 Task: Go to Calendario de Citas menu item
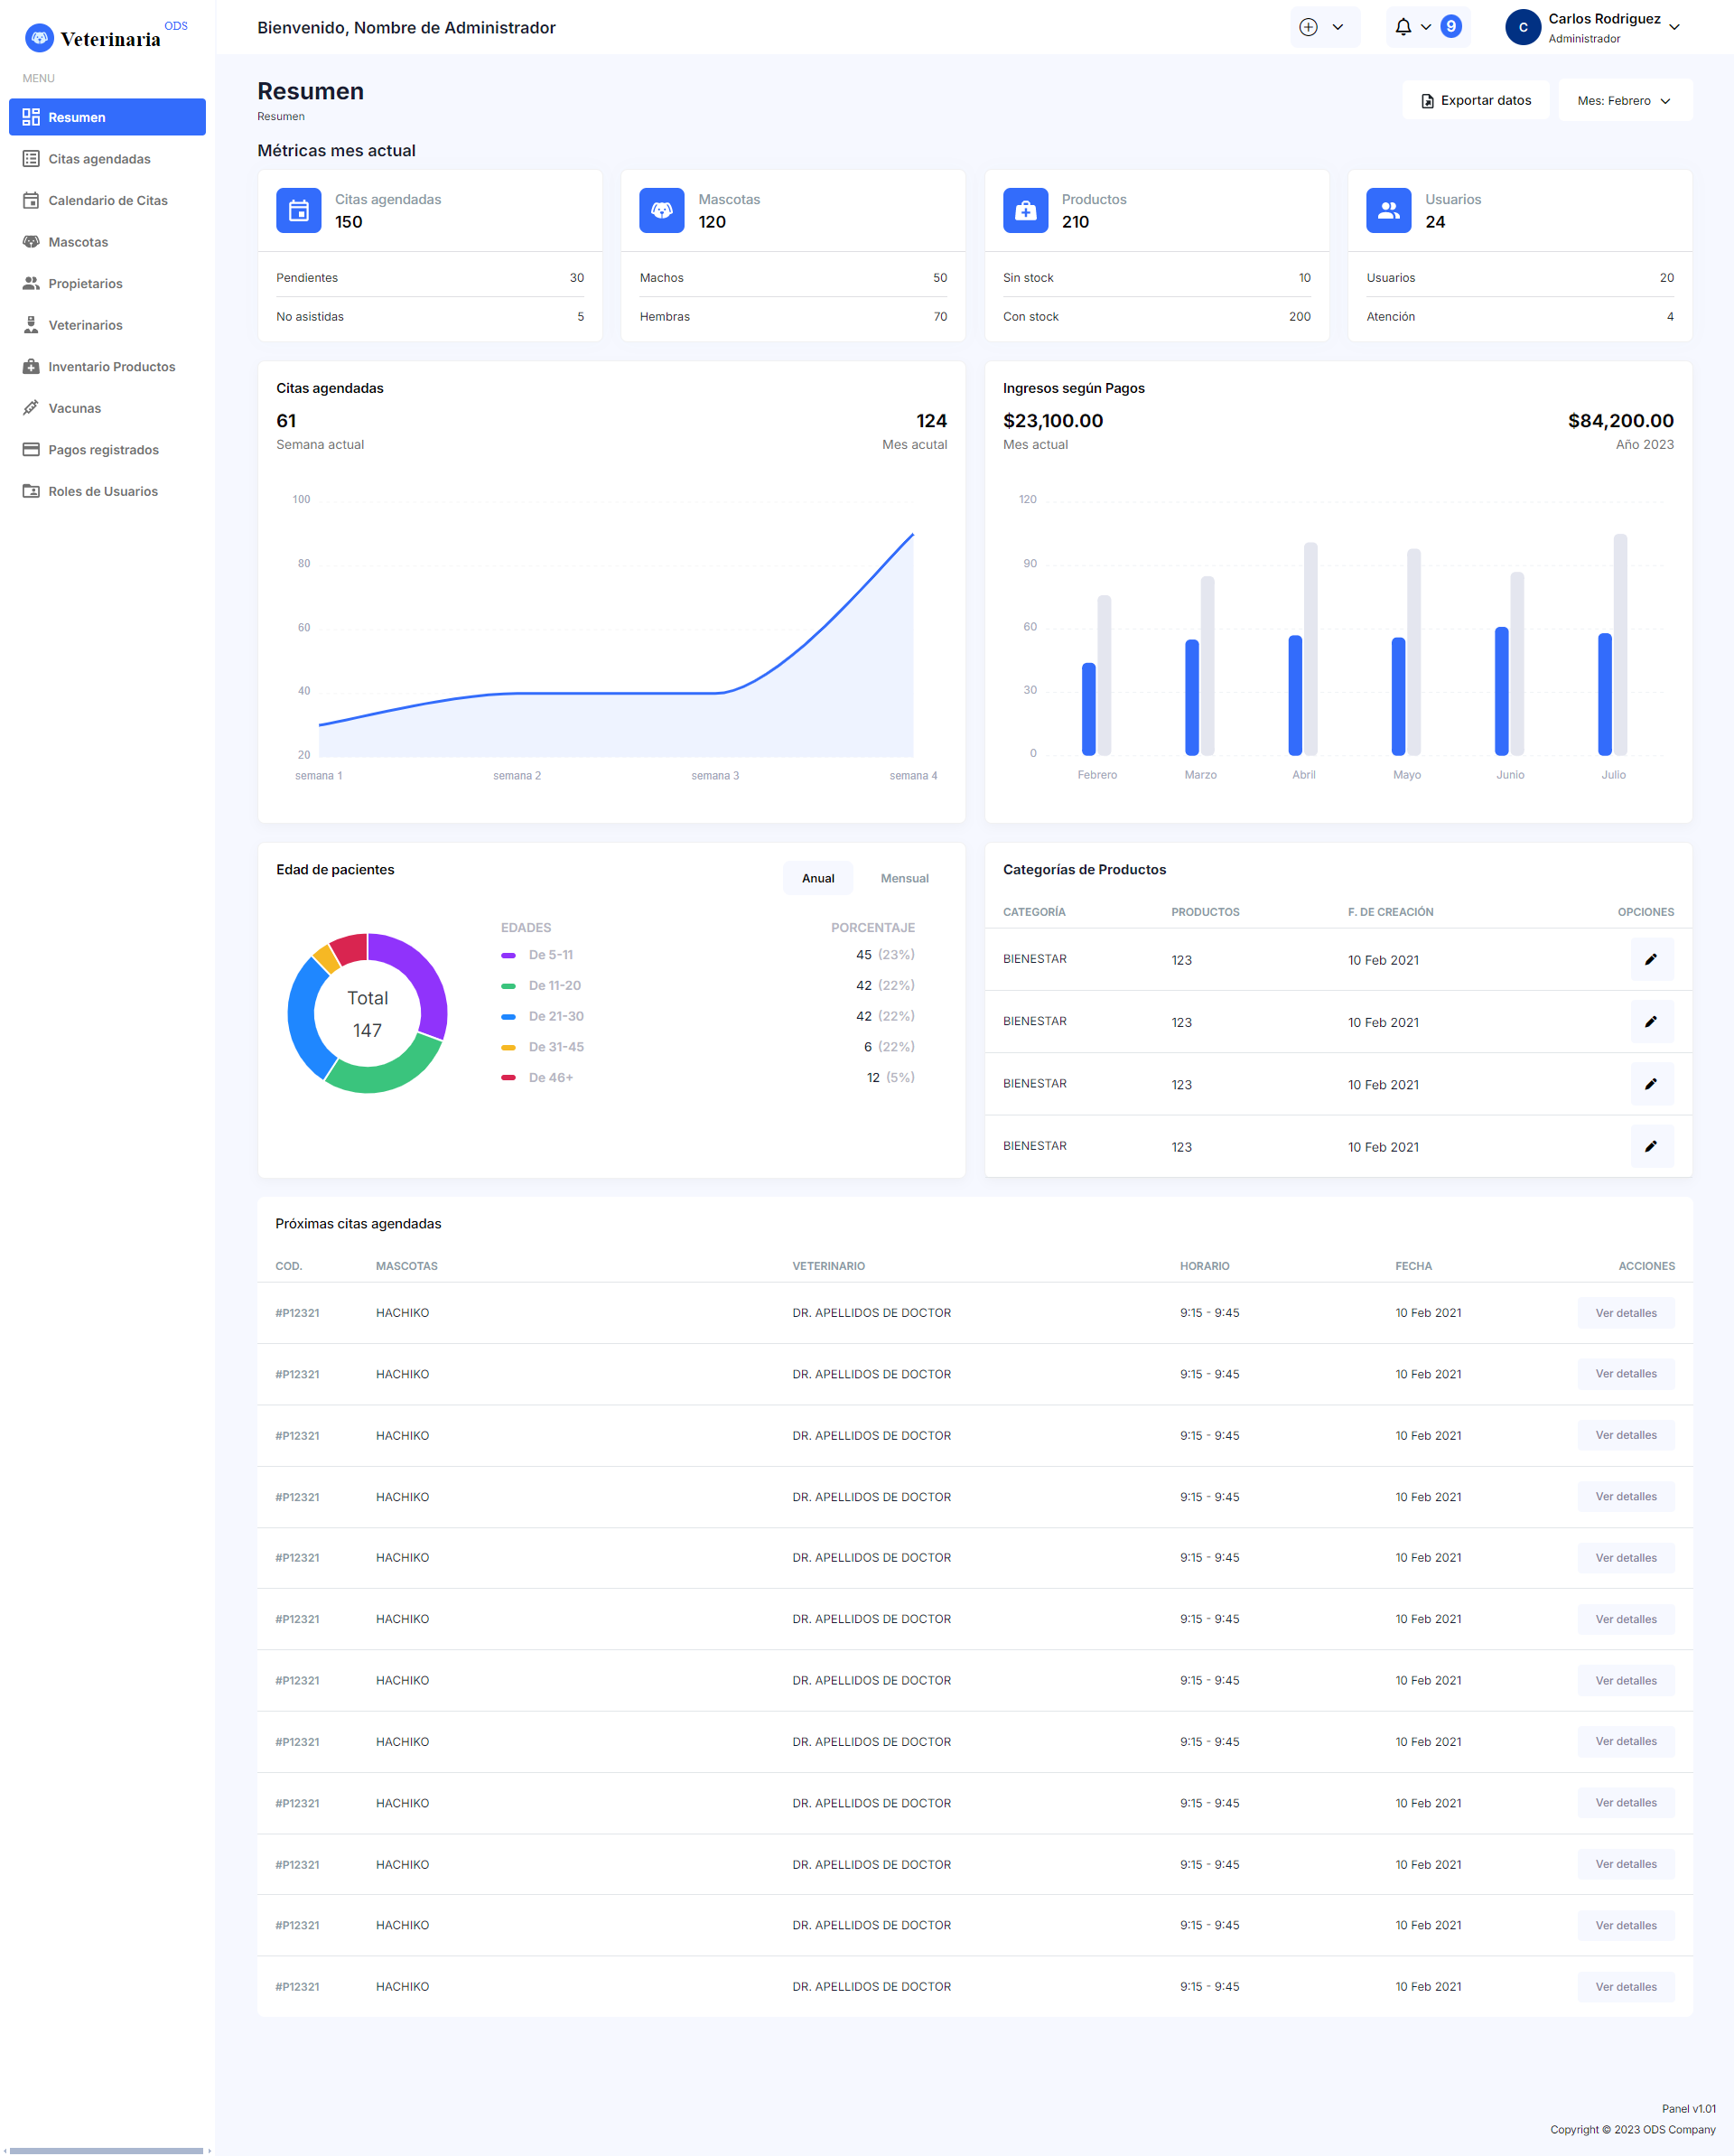click(107, 201)
